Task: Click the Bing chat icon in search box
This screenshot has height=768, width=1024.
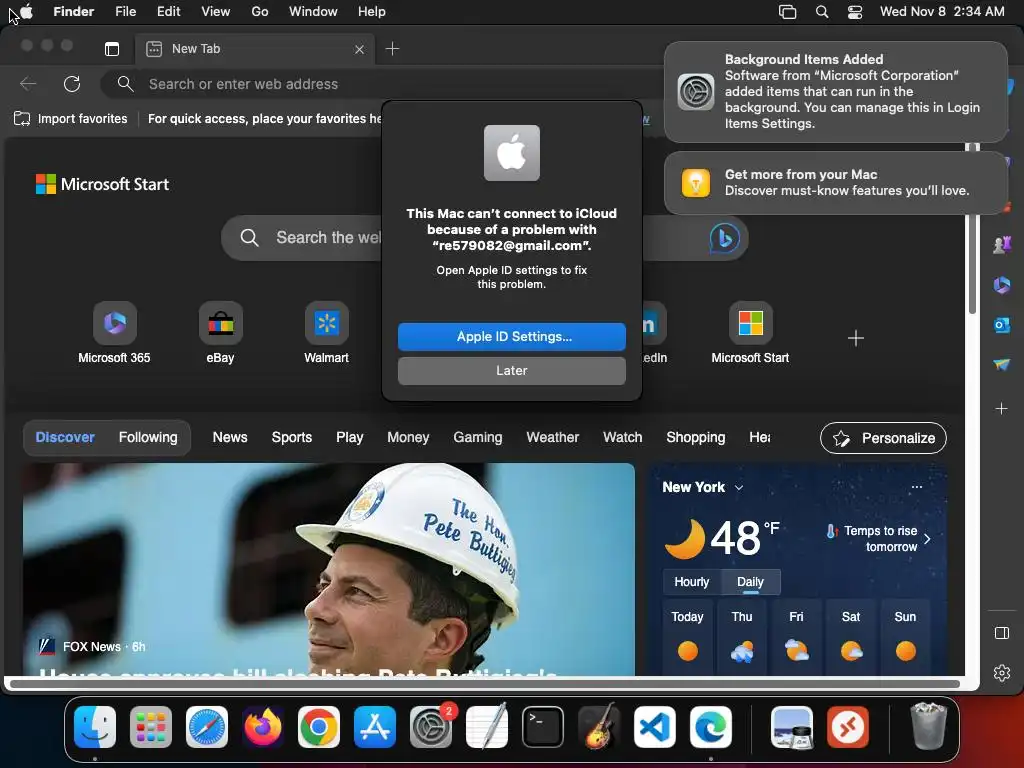Action: [724, 238]
